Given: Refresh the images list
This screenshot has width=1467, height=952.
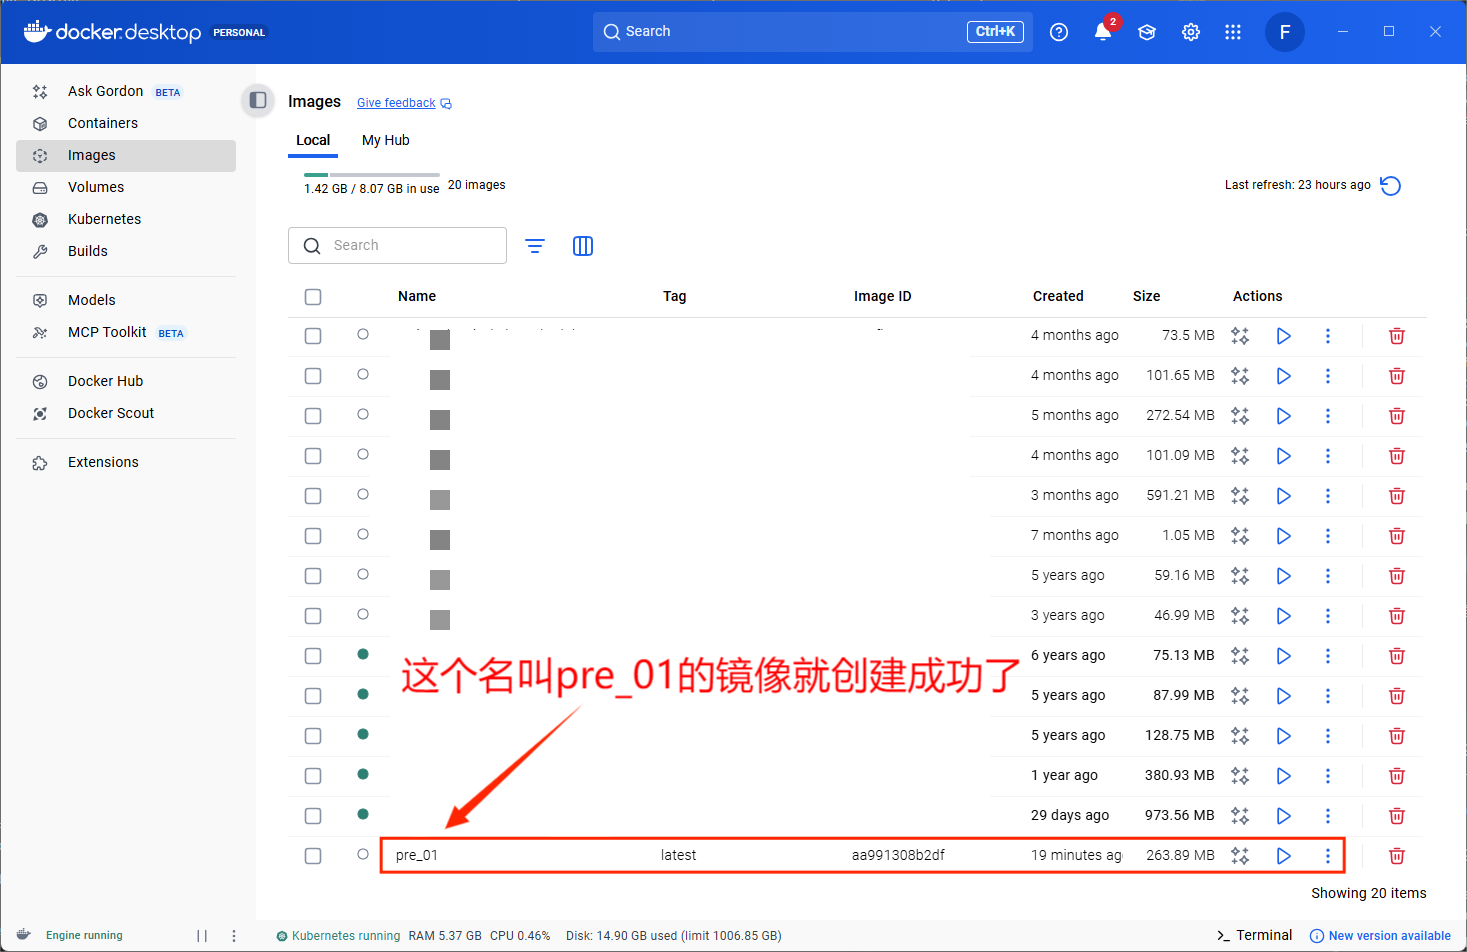Looking at the screenshot, I should 1390,185.
